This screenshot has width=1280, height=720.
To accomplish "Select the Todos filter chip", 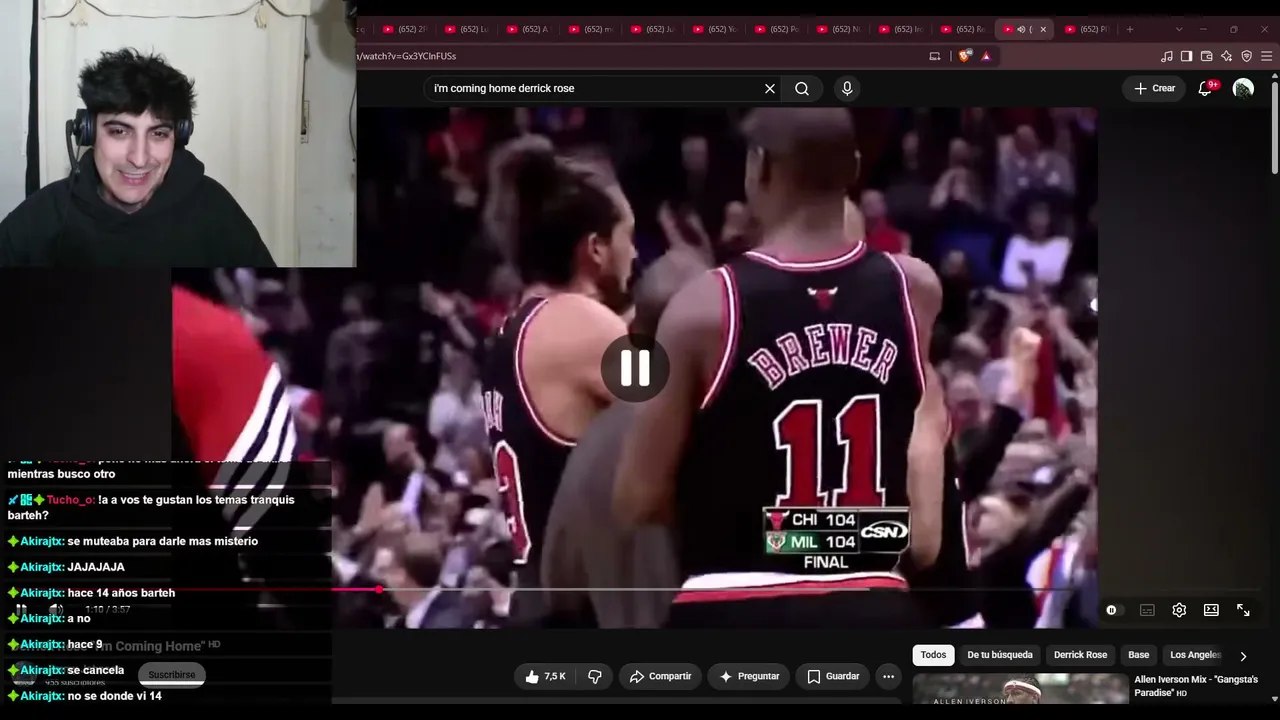I will (933, 655).
